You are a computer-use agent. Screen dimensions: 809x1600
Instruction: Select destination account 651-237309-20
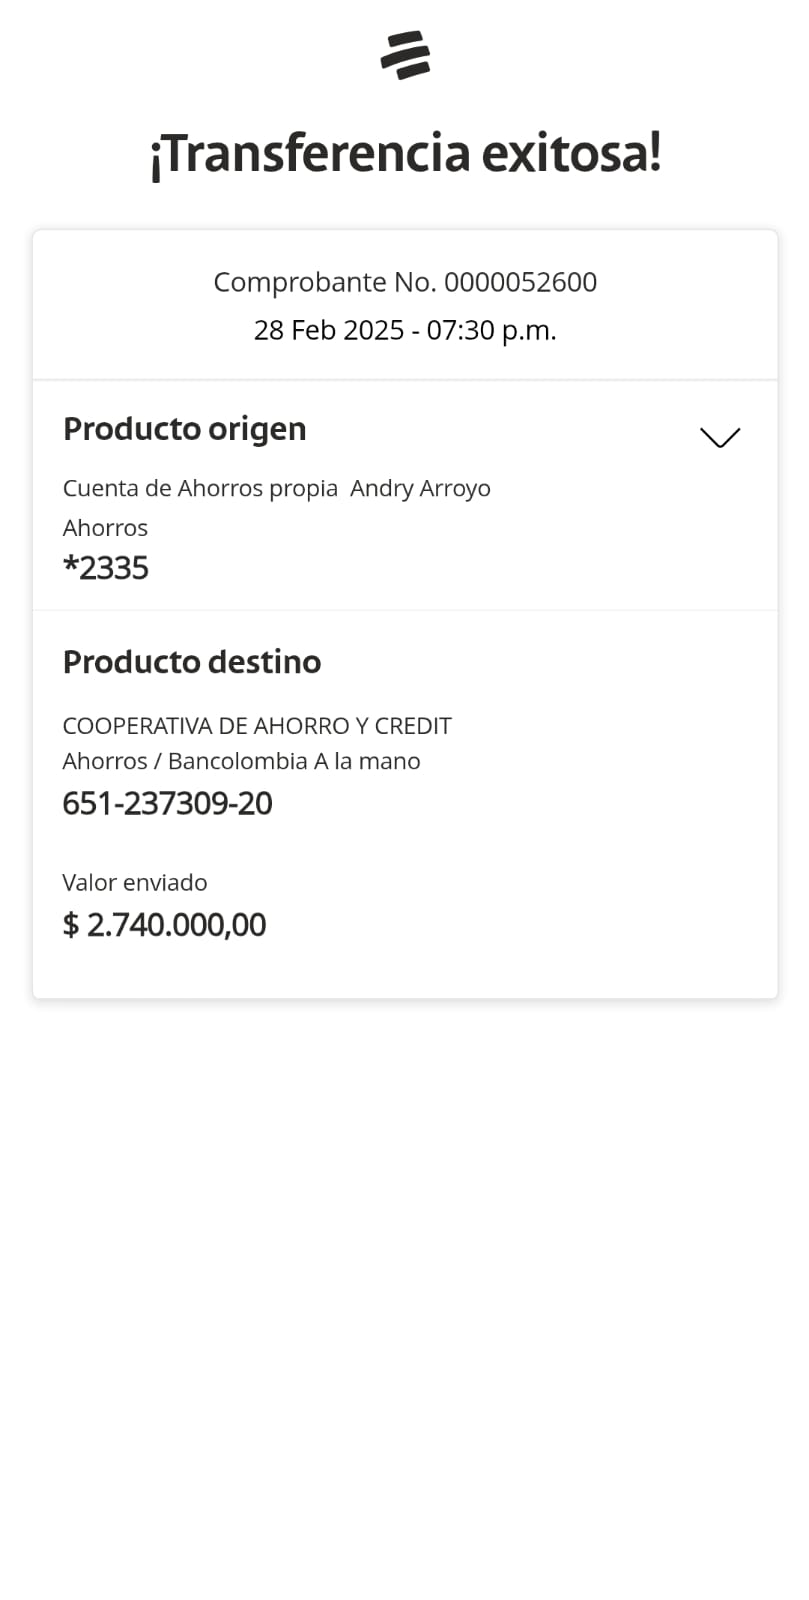167,803
